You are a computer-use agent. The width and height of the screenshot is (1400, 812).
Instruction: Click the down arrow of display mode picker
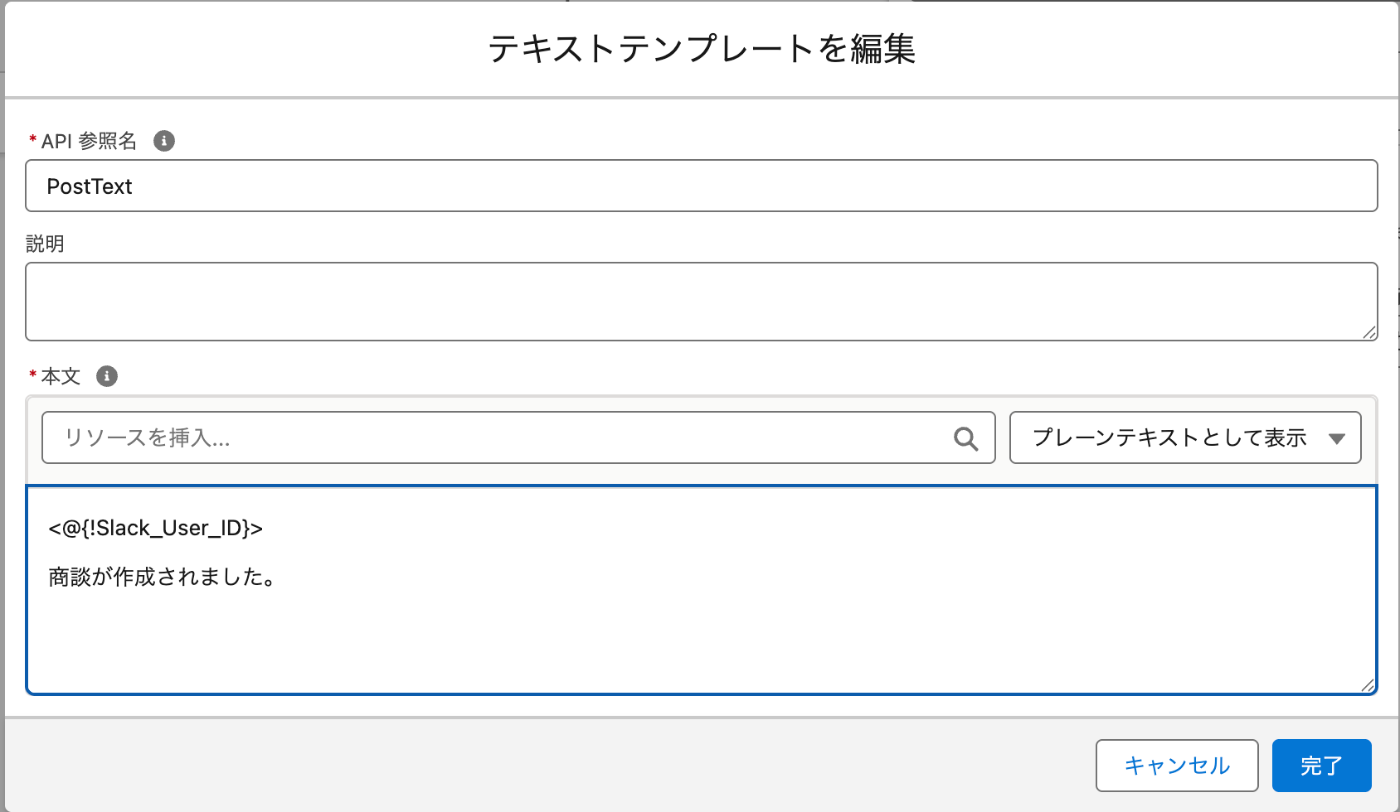click(1336, 438)
